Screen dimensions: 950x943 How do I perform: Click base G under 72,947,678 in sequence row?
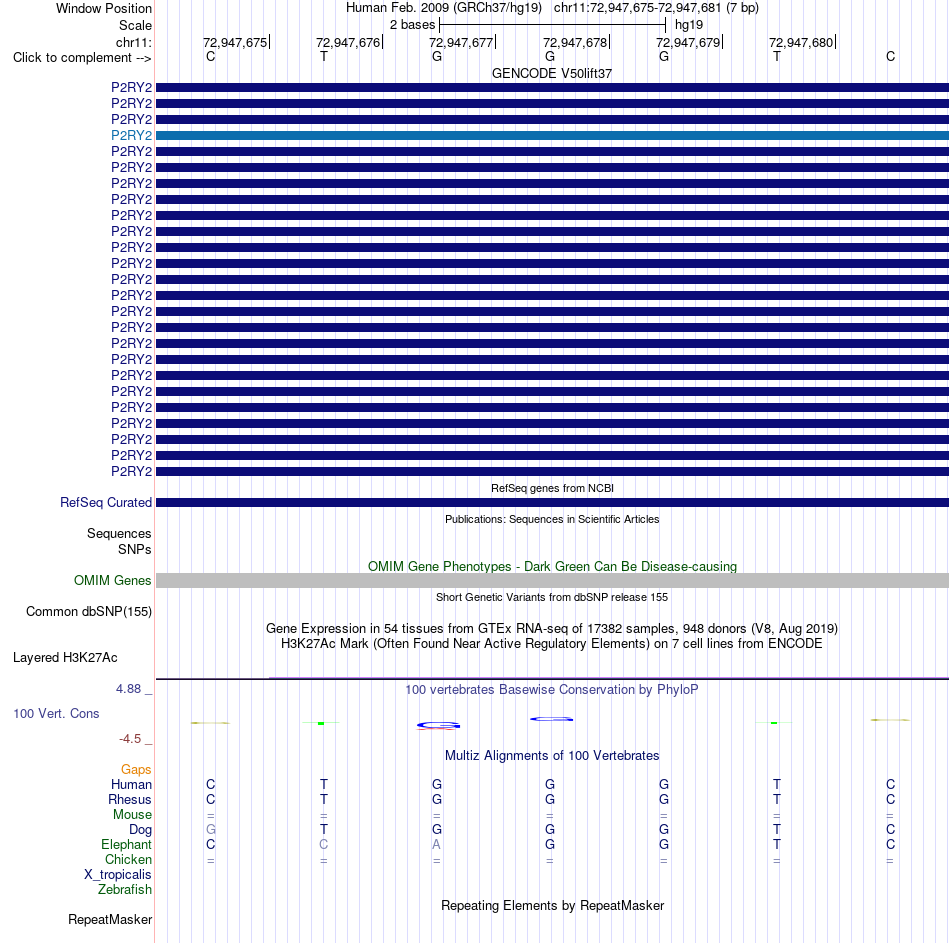(x=550, y=56)
